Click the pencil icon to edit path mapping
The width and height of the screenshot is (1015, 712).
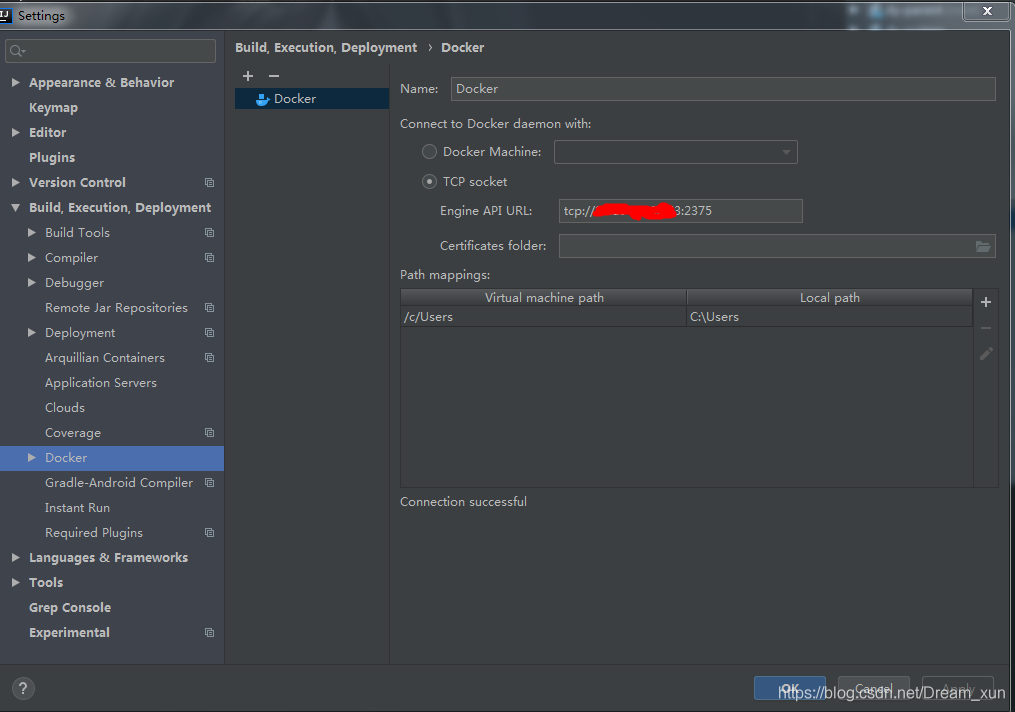pos(986,354)
